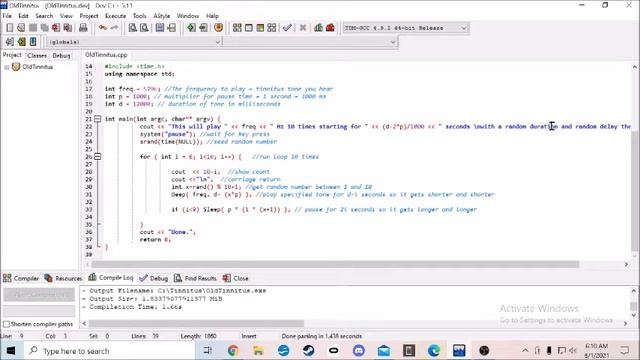640x360 pixels.
Task: Click the Run program toolbar icon
Action: coord(249,28)
